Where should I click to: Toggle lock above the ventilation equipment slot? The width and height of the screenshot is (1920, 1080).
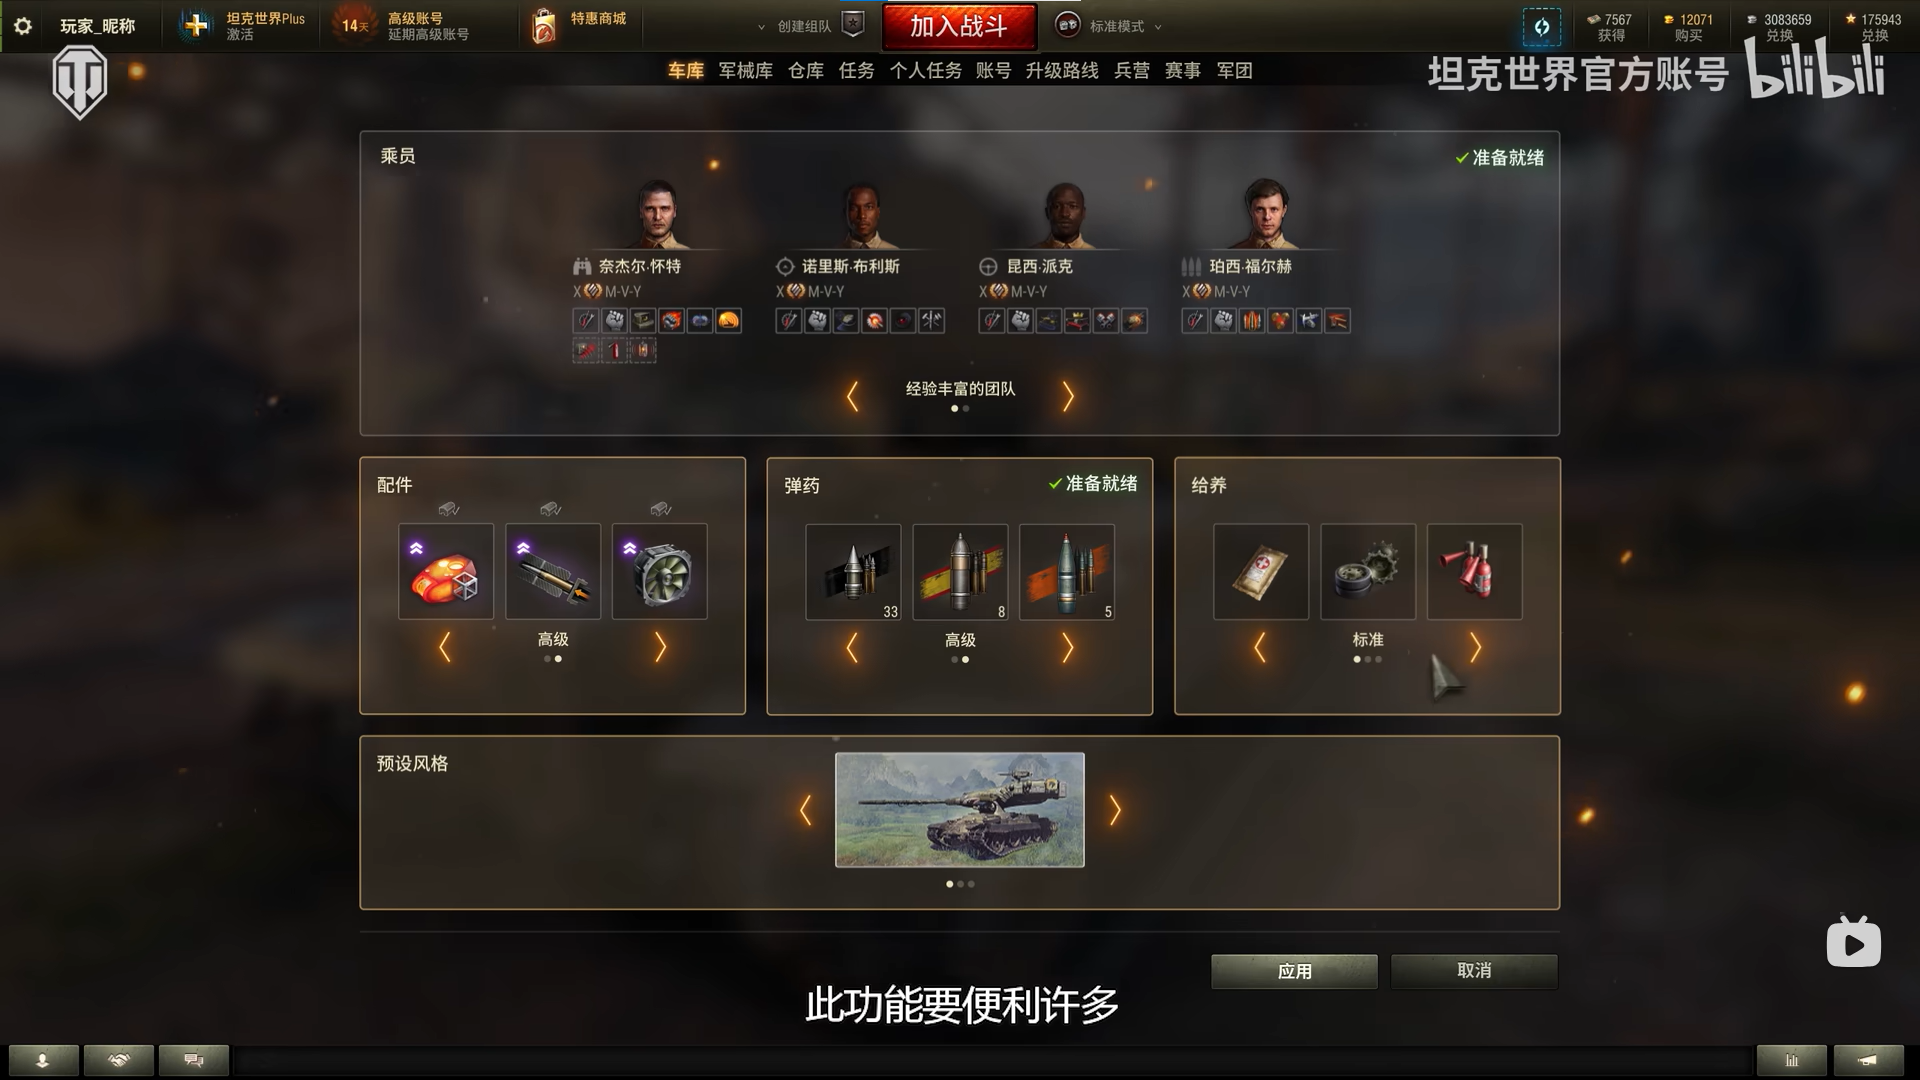(660, 509)
